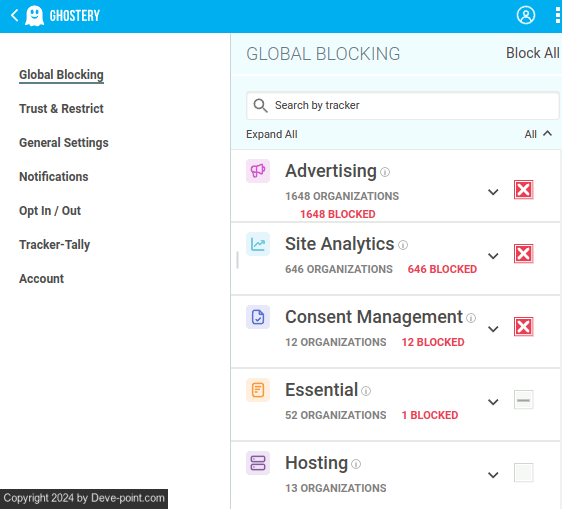Click Block All button
The height and width of the screenshot is (509, 562).
(x=533, y=53)
